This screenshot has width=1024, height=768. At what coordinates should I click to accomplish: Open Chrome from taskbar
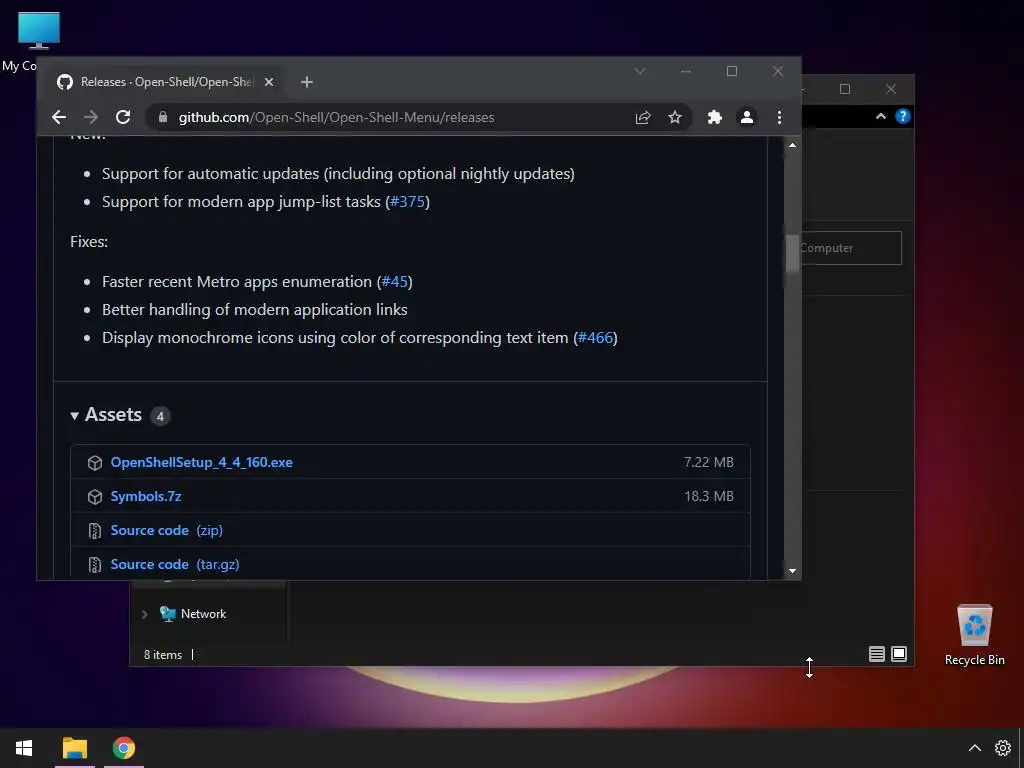(x=123, y=748)
